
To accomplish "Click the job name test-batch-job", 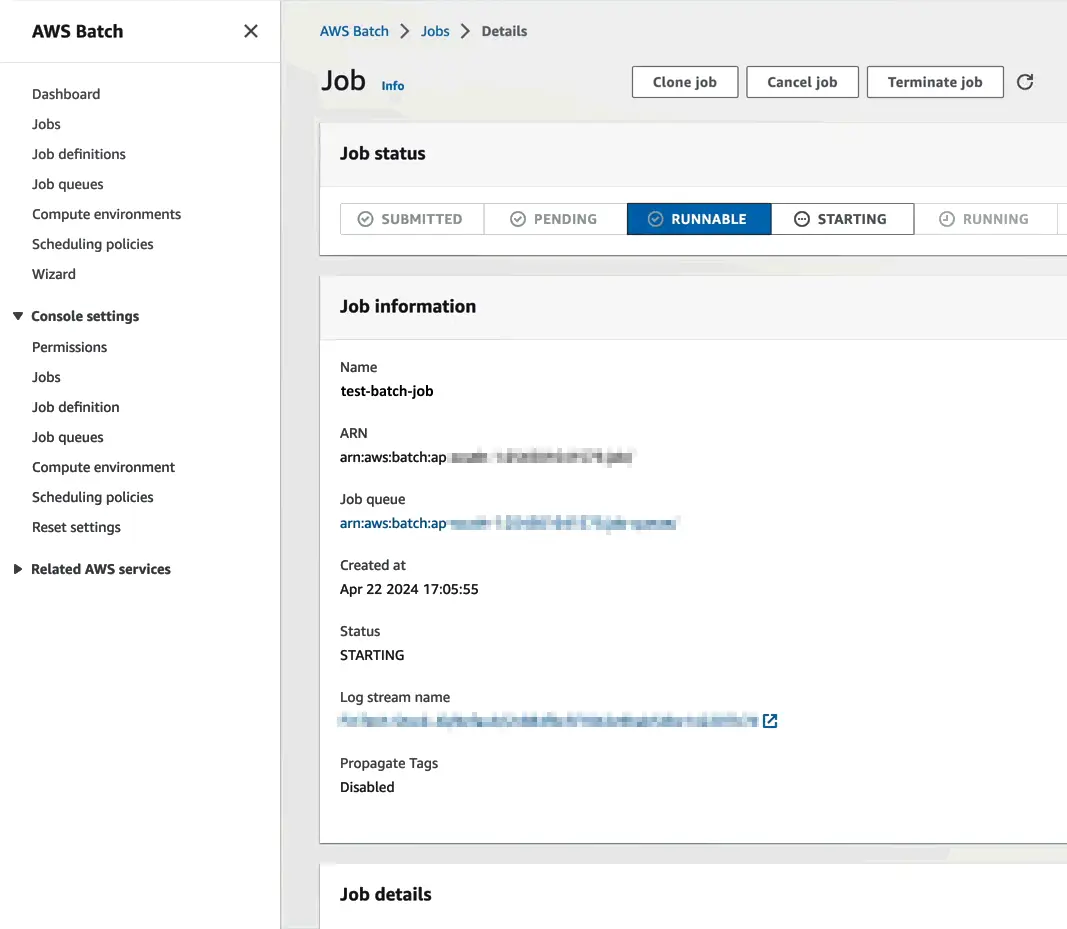I will (387, 391).
